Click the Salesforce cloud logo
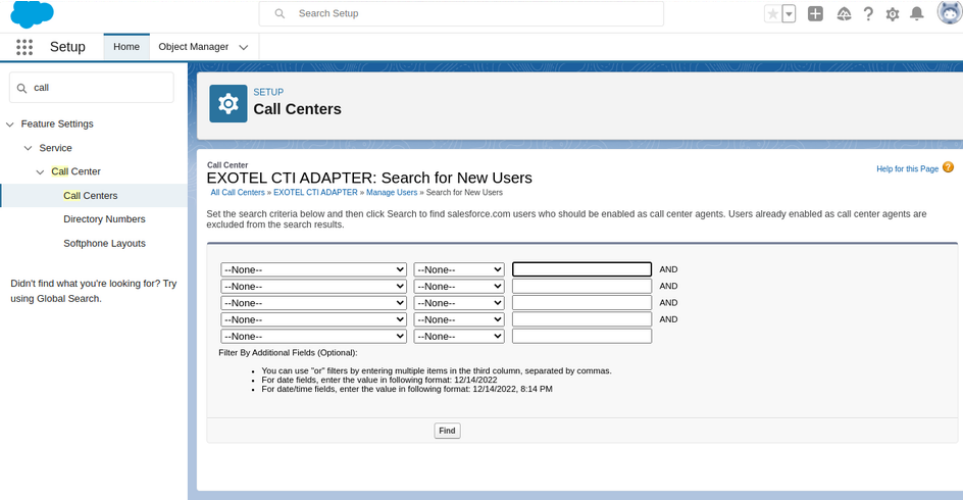 tap(32, 14)
